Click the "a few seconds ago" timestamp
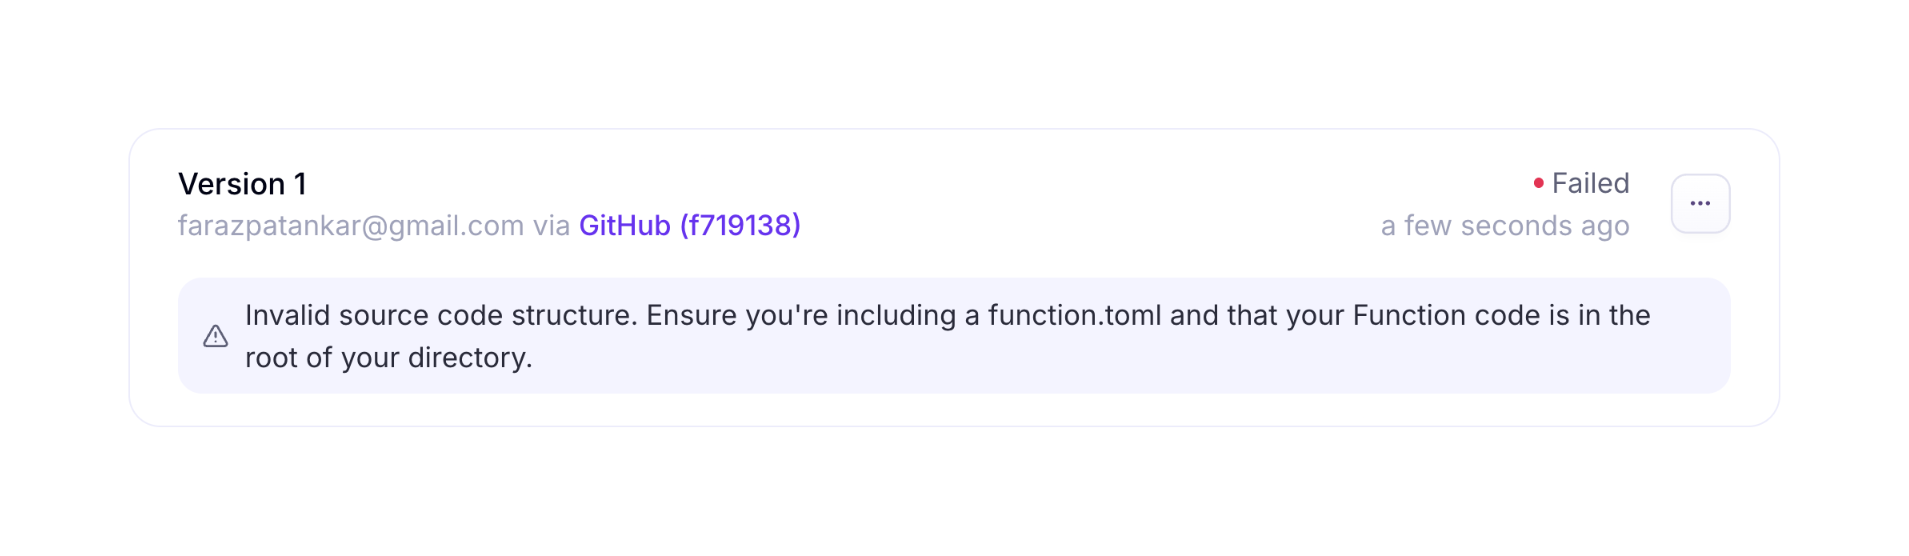1909x556 pixels. [x=1504, y=226]
